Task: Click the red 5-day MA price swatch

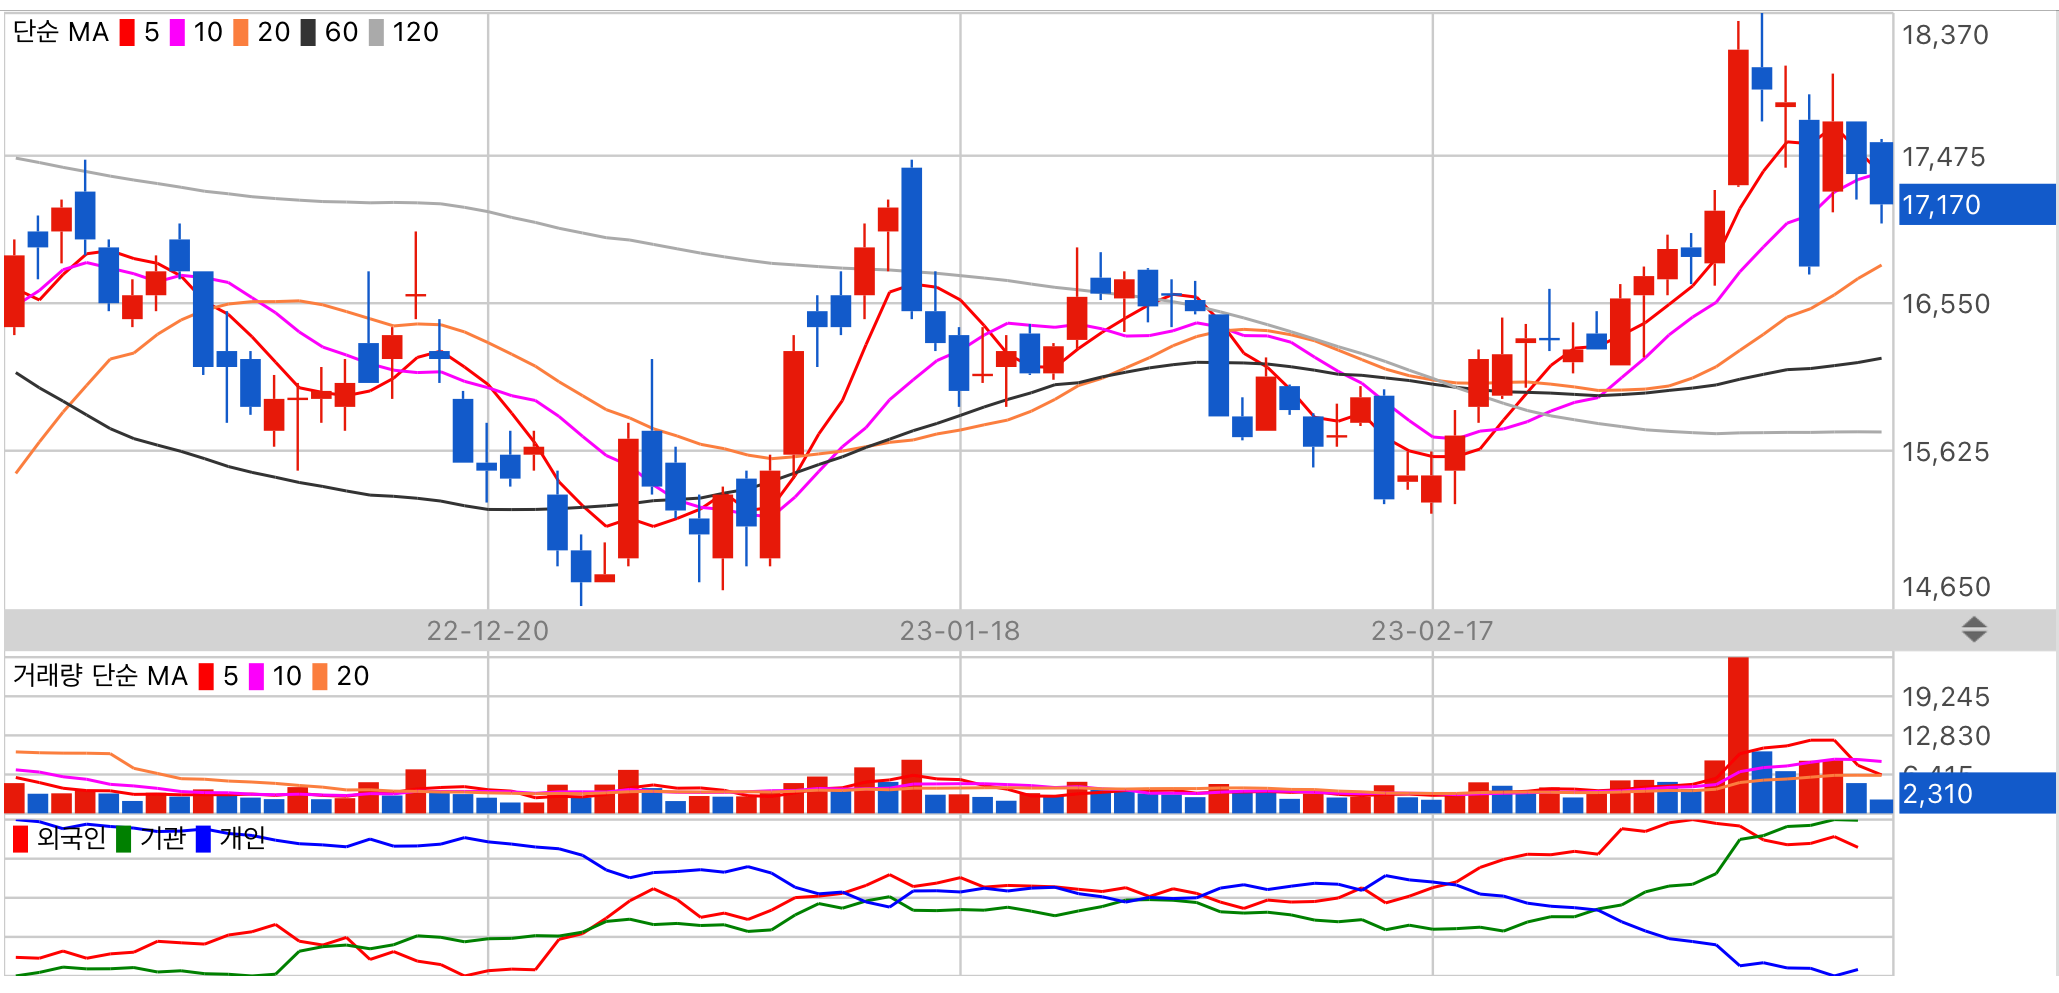Action: coord(127,33)
